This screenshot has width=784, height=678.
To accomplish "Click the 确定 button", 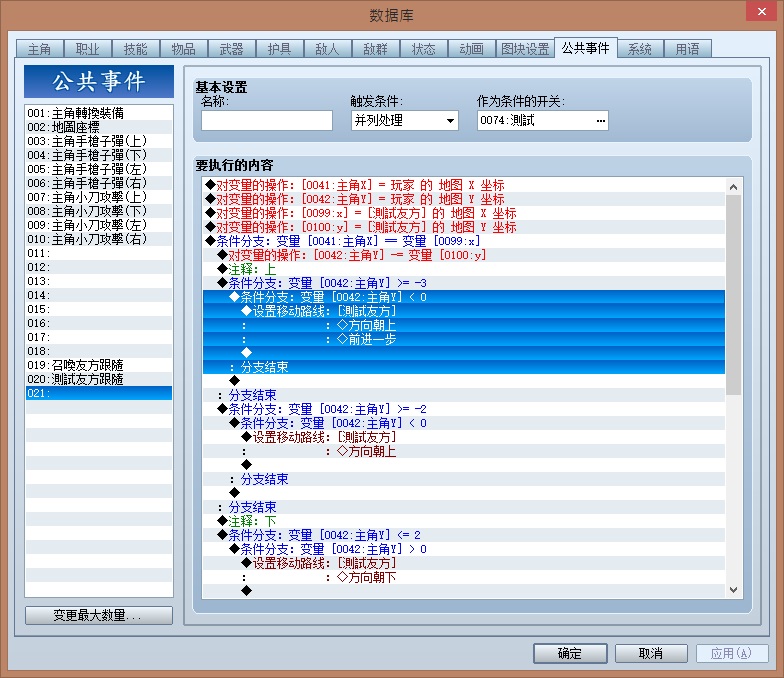I will [x=570, y=653].
